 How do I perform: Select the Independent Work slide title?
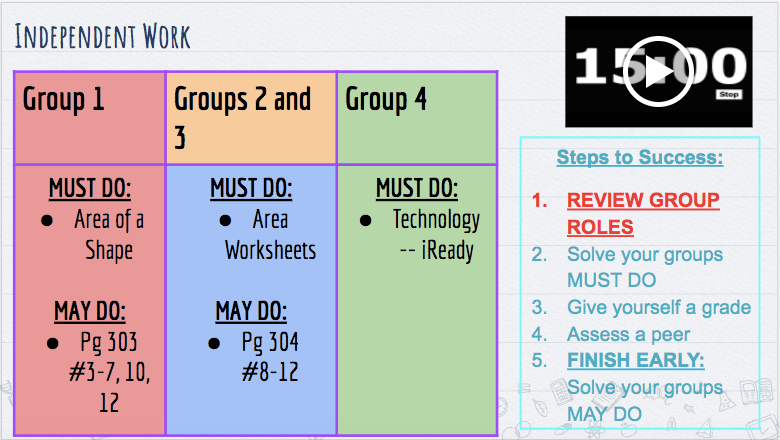click(x=103, y=38)
